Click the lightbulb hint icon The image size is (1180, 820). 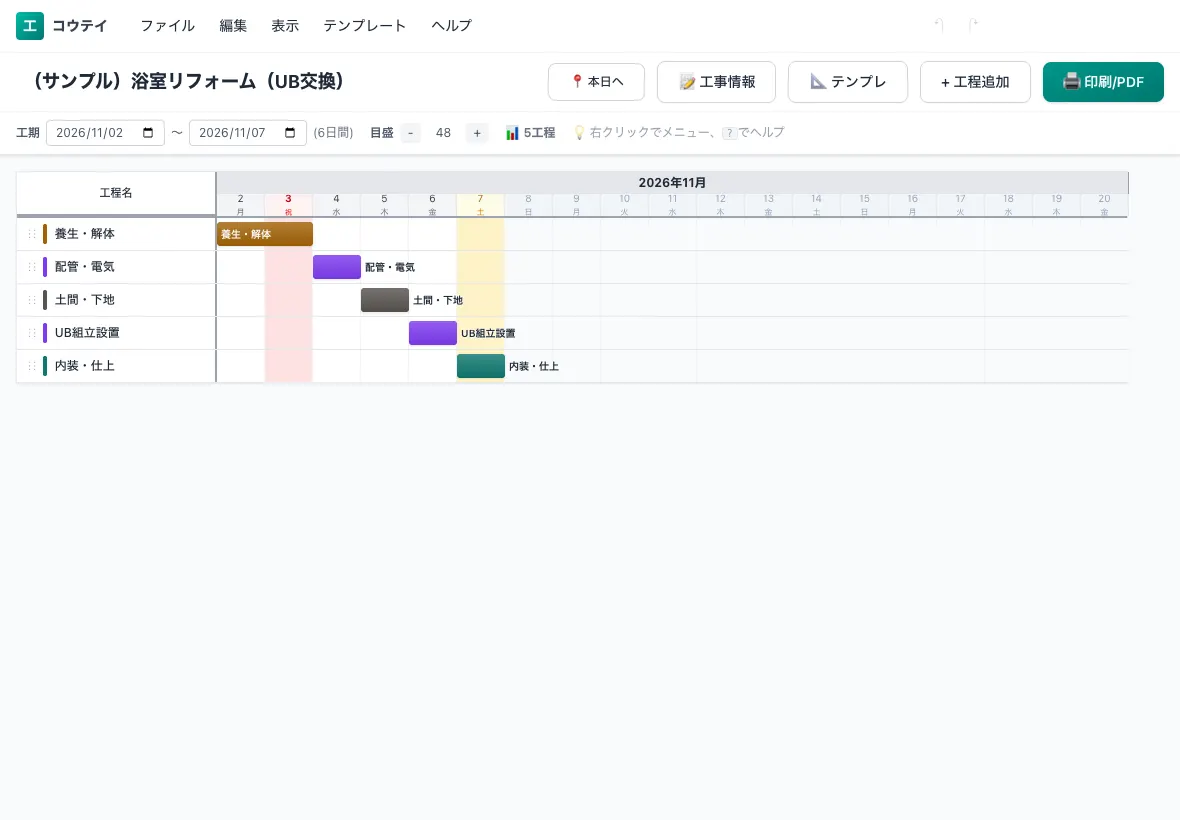pos(579,132)
